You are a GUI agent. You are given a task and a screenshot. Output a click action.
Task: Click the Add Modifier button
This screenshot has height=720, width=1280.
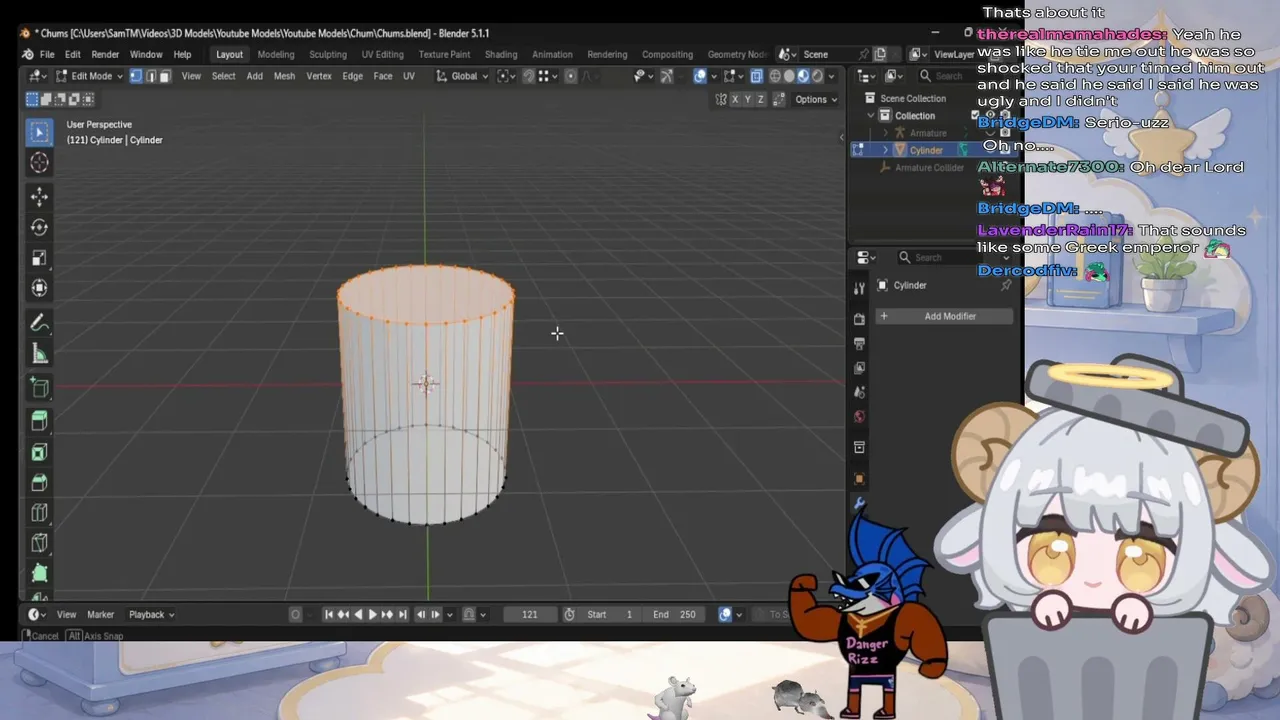coord(944,316)
